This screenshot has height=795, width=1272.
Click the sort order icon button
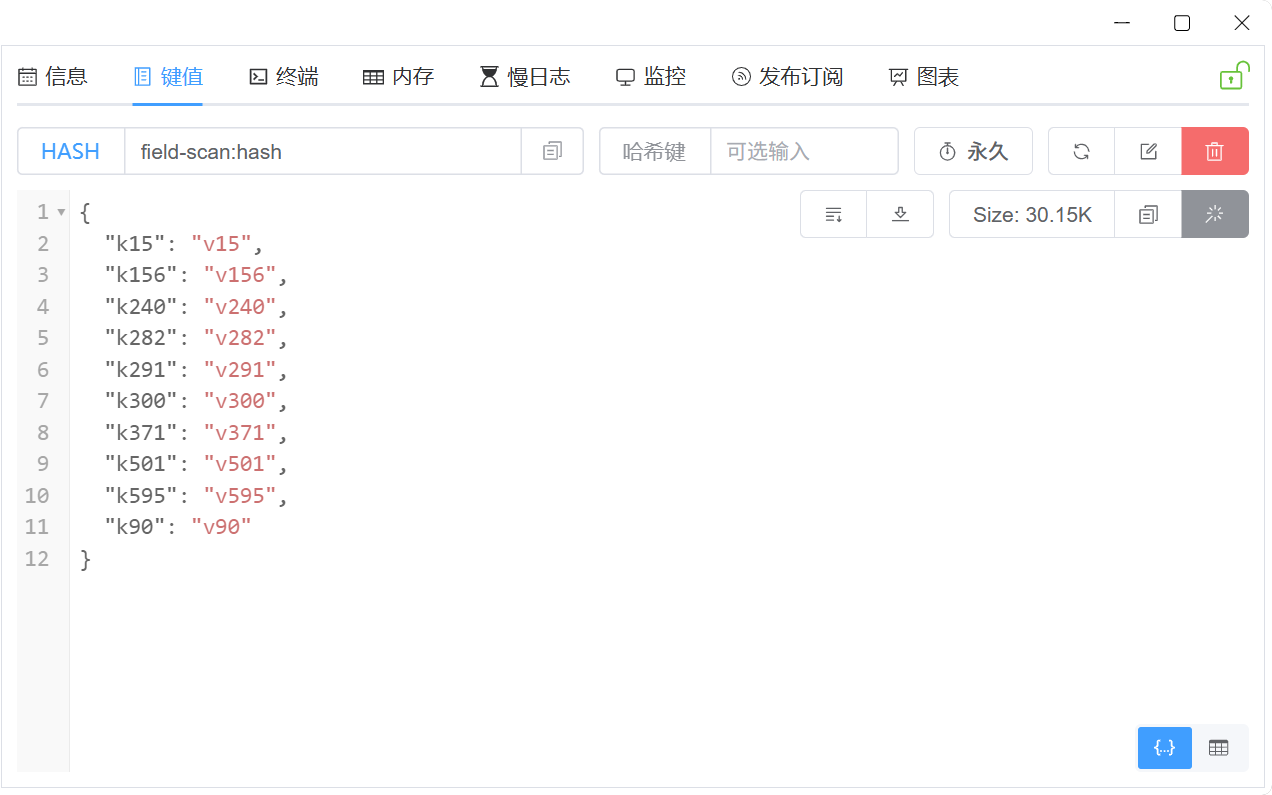coord(833,214)
